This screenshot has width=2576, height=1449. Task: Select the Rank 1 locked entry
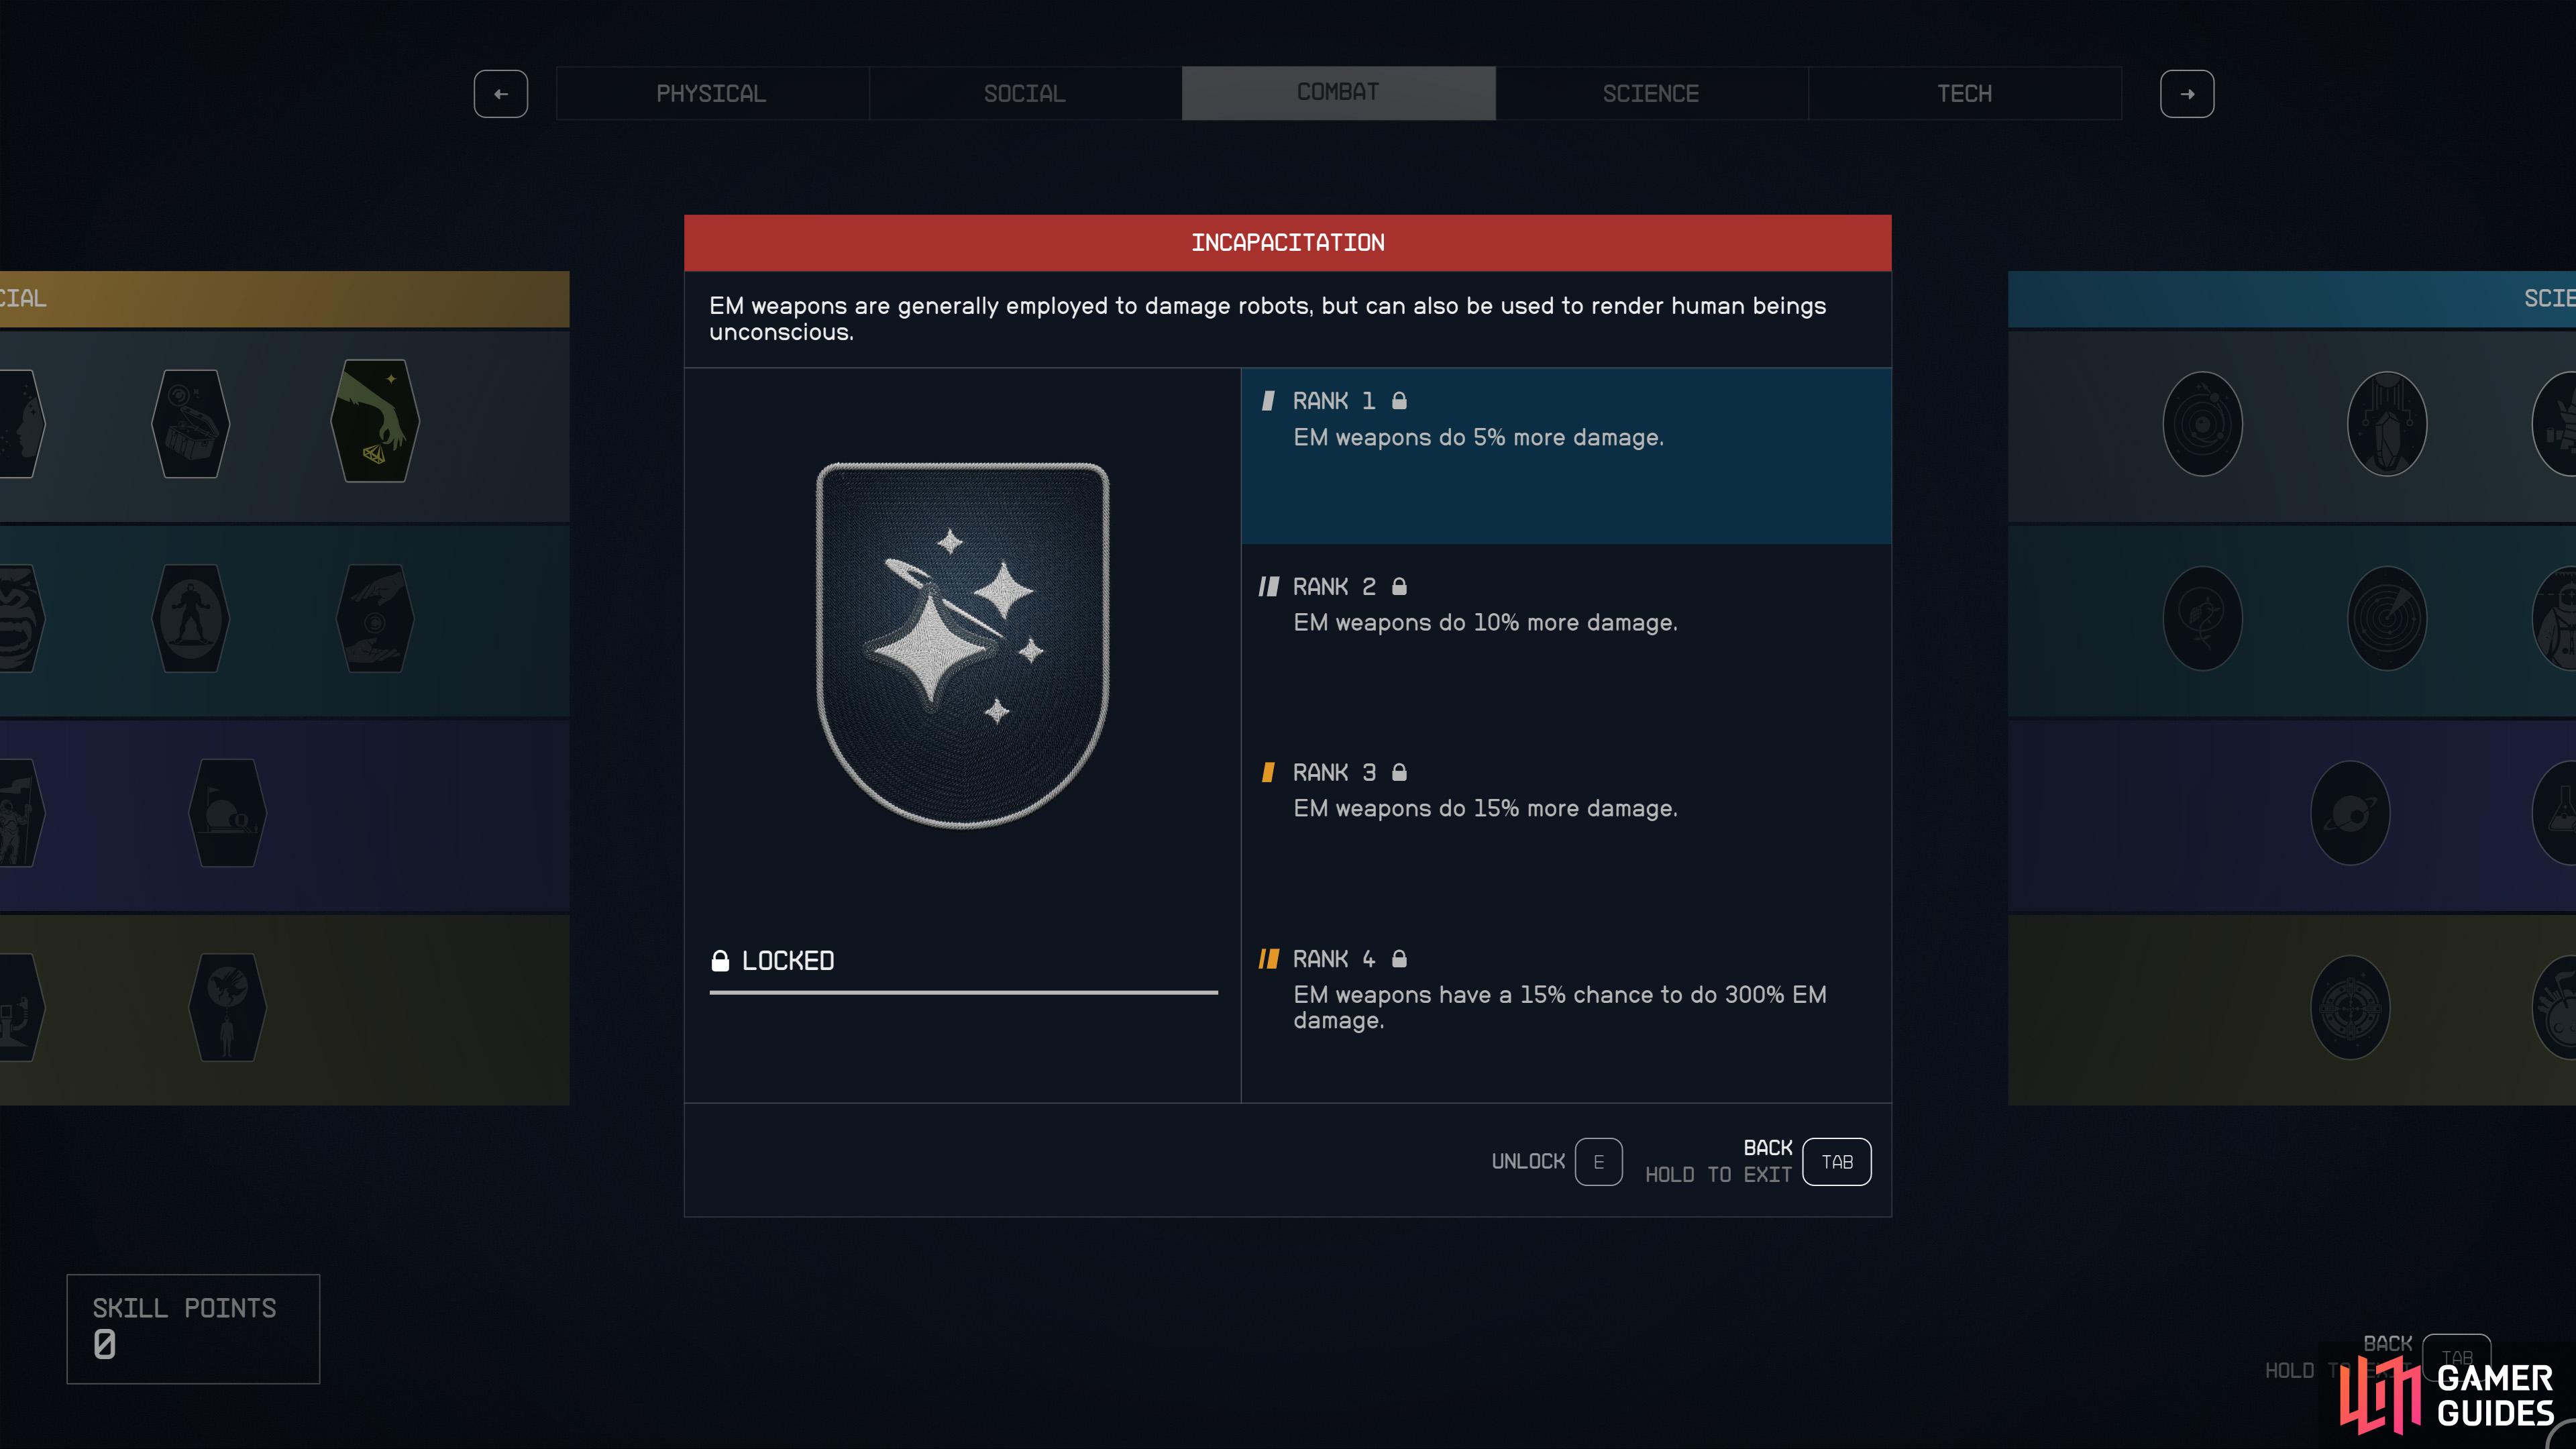[x=1566, y=456]
